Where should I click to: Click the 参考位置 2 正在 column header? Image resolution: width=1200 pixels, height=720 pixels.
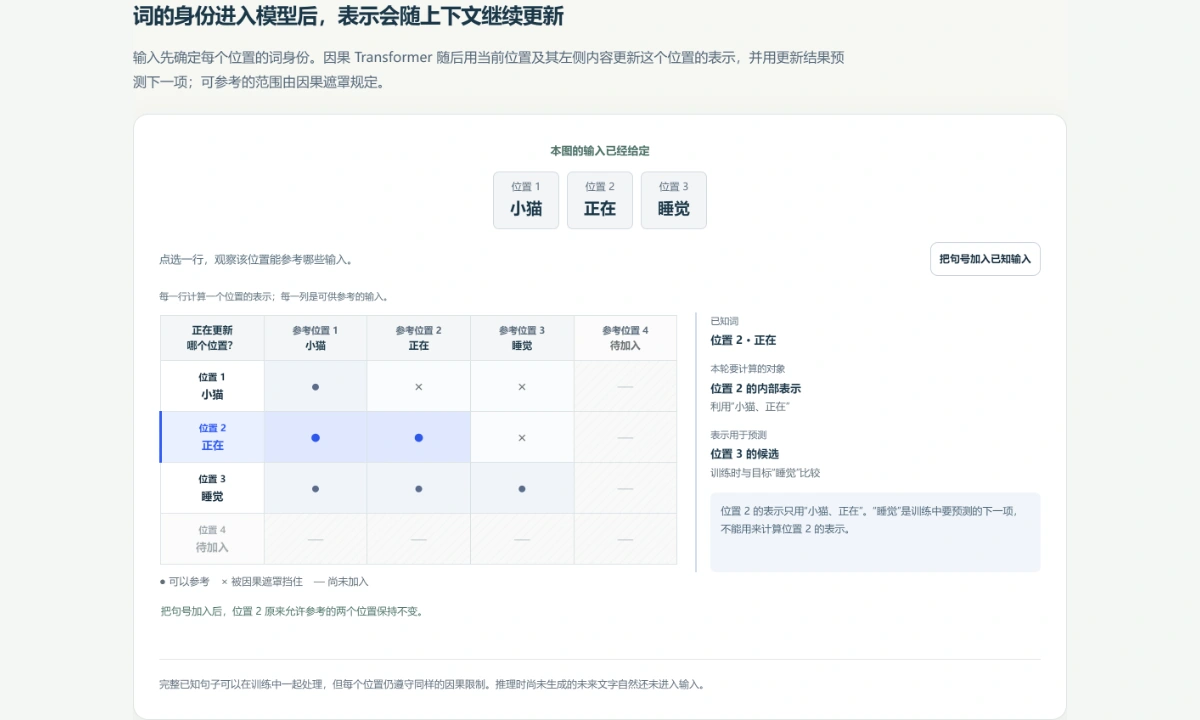[x=418, y=338]
